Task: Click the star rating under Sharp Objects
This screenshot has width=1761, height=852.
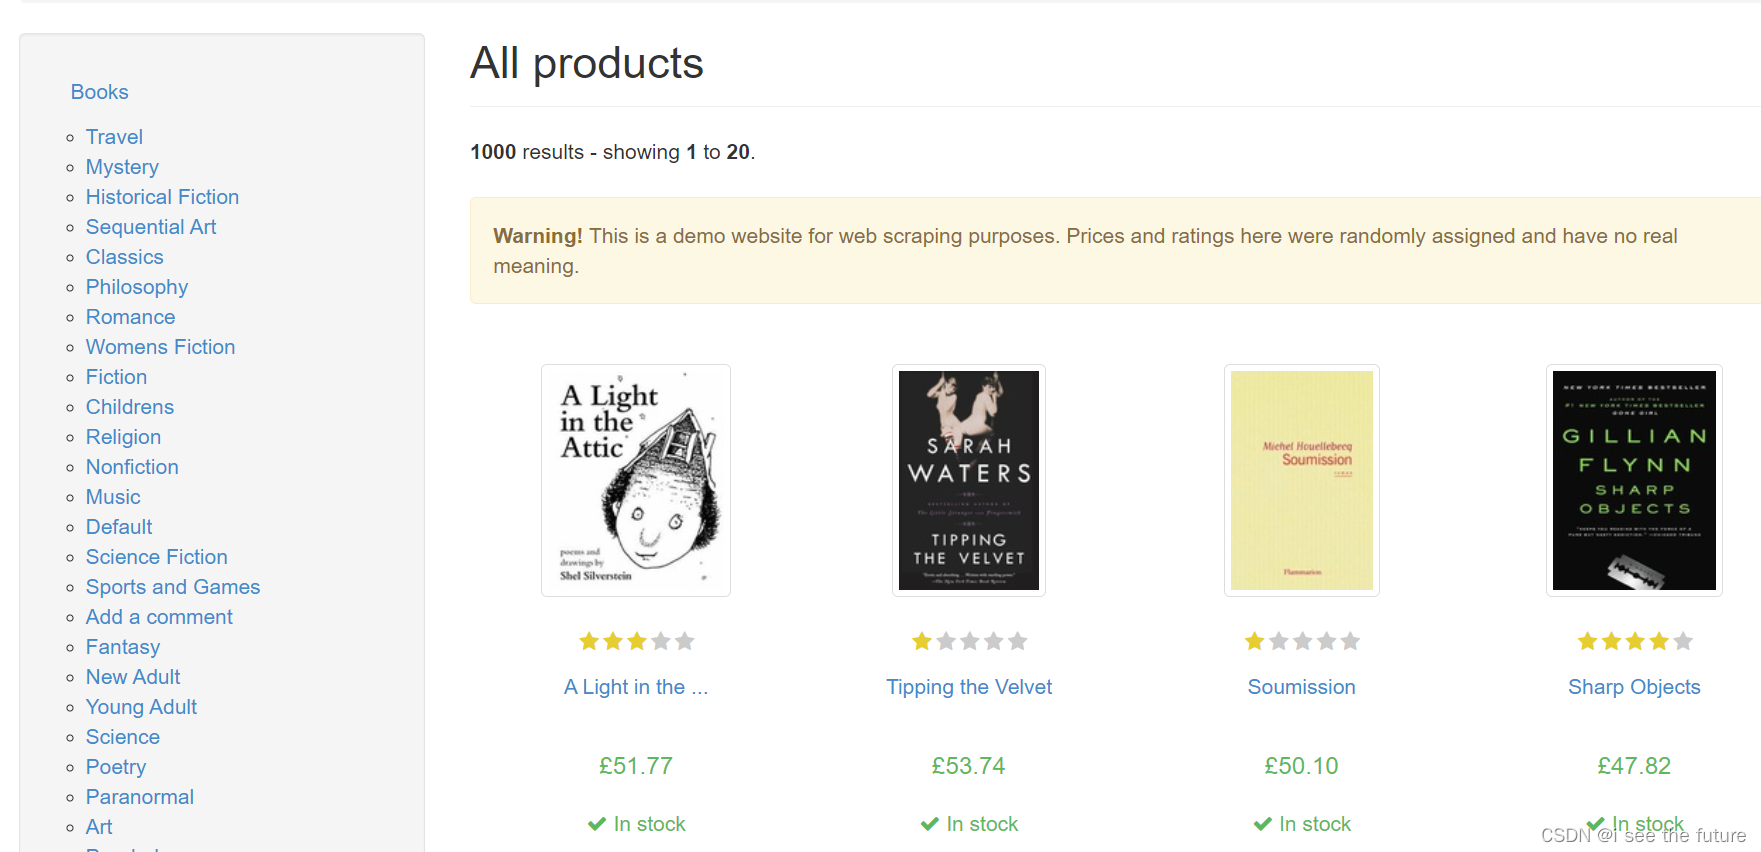Action: coord(1635,641)
